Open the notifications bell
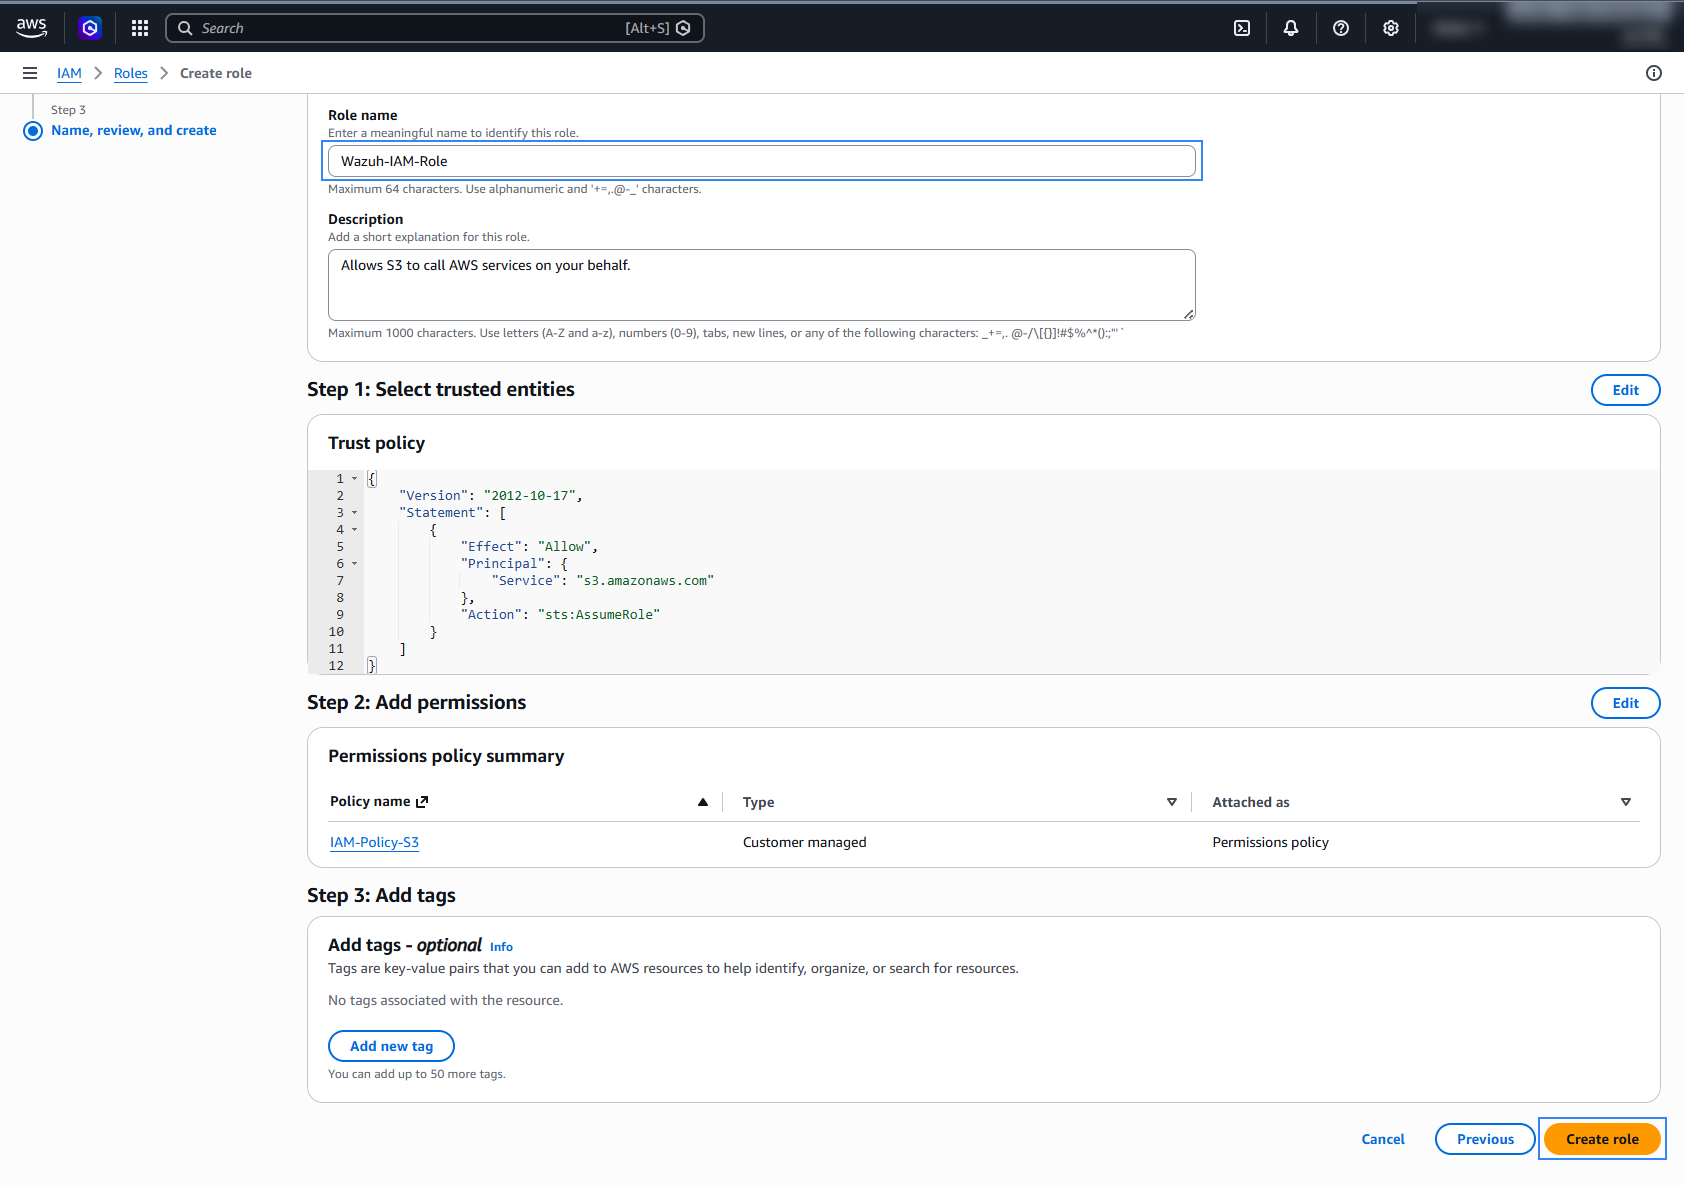 [x=1291, y=28]
